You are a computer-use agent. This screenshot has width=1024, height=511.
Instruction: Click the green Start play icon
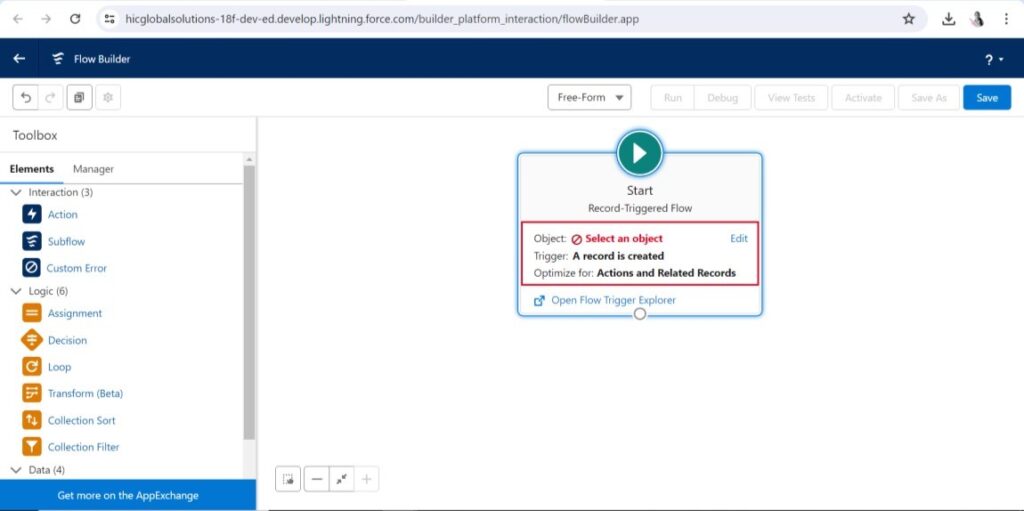pyautogui.click(x=639, y=153)
